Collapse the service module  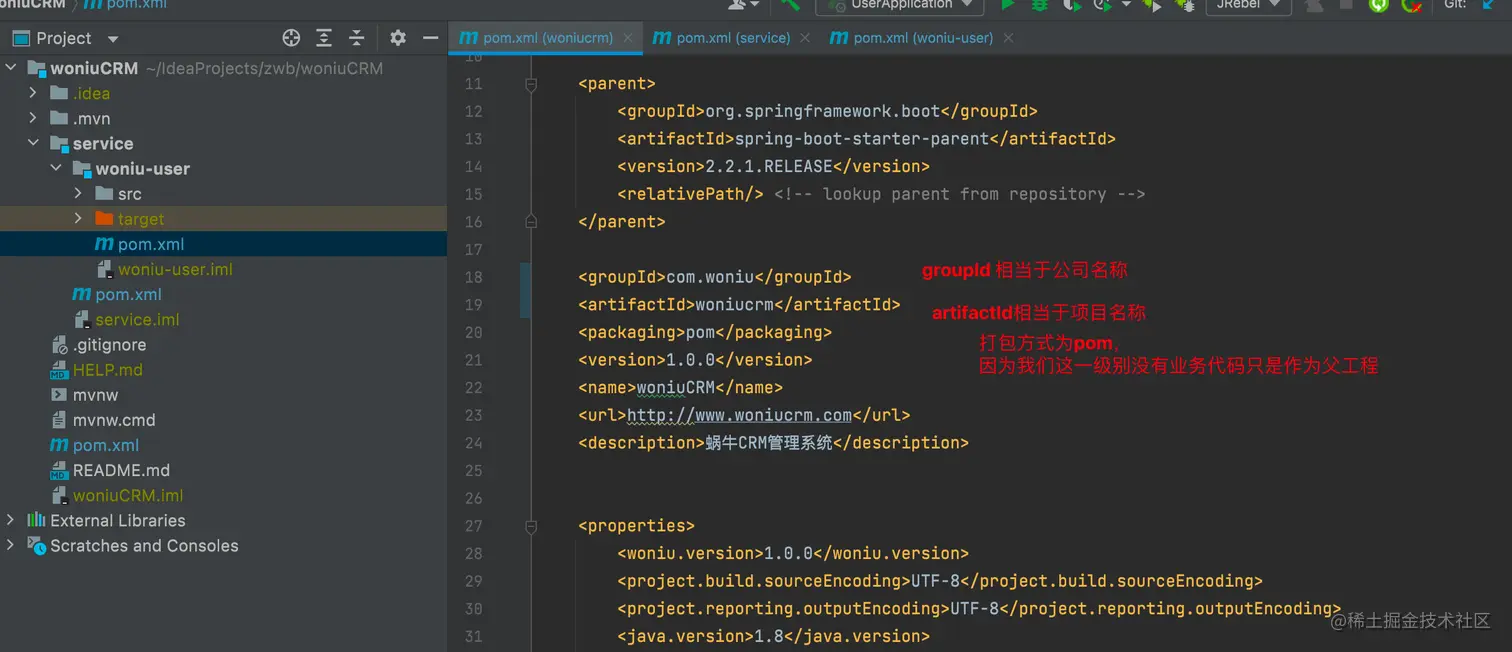coord(33,143)
